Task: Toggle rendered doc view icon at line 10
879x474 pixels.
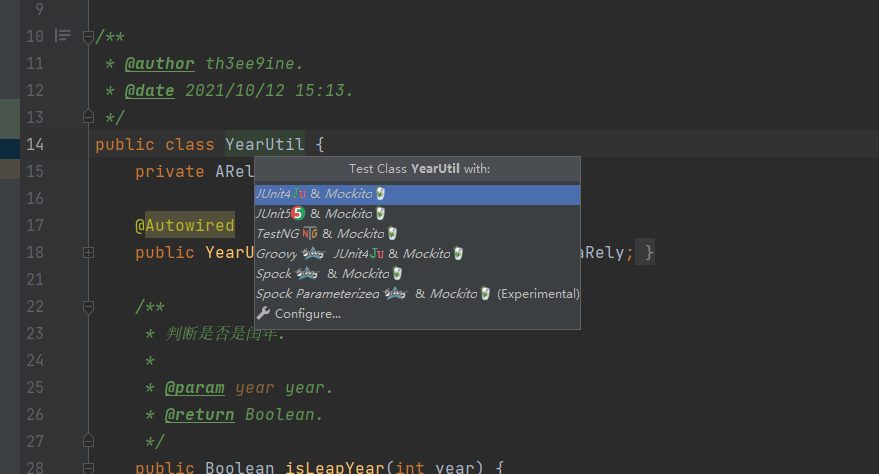Action: pyautogui.click(x=63, y=36)
